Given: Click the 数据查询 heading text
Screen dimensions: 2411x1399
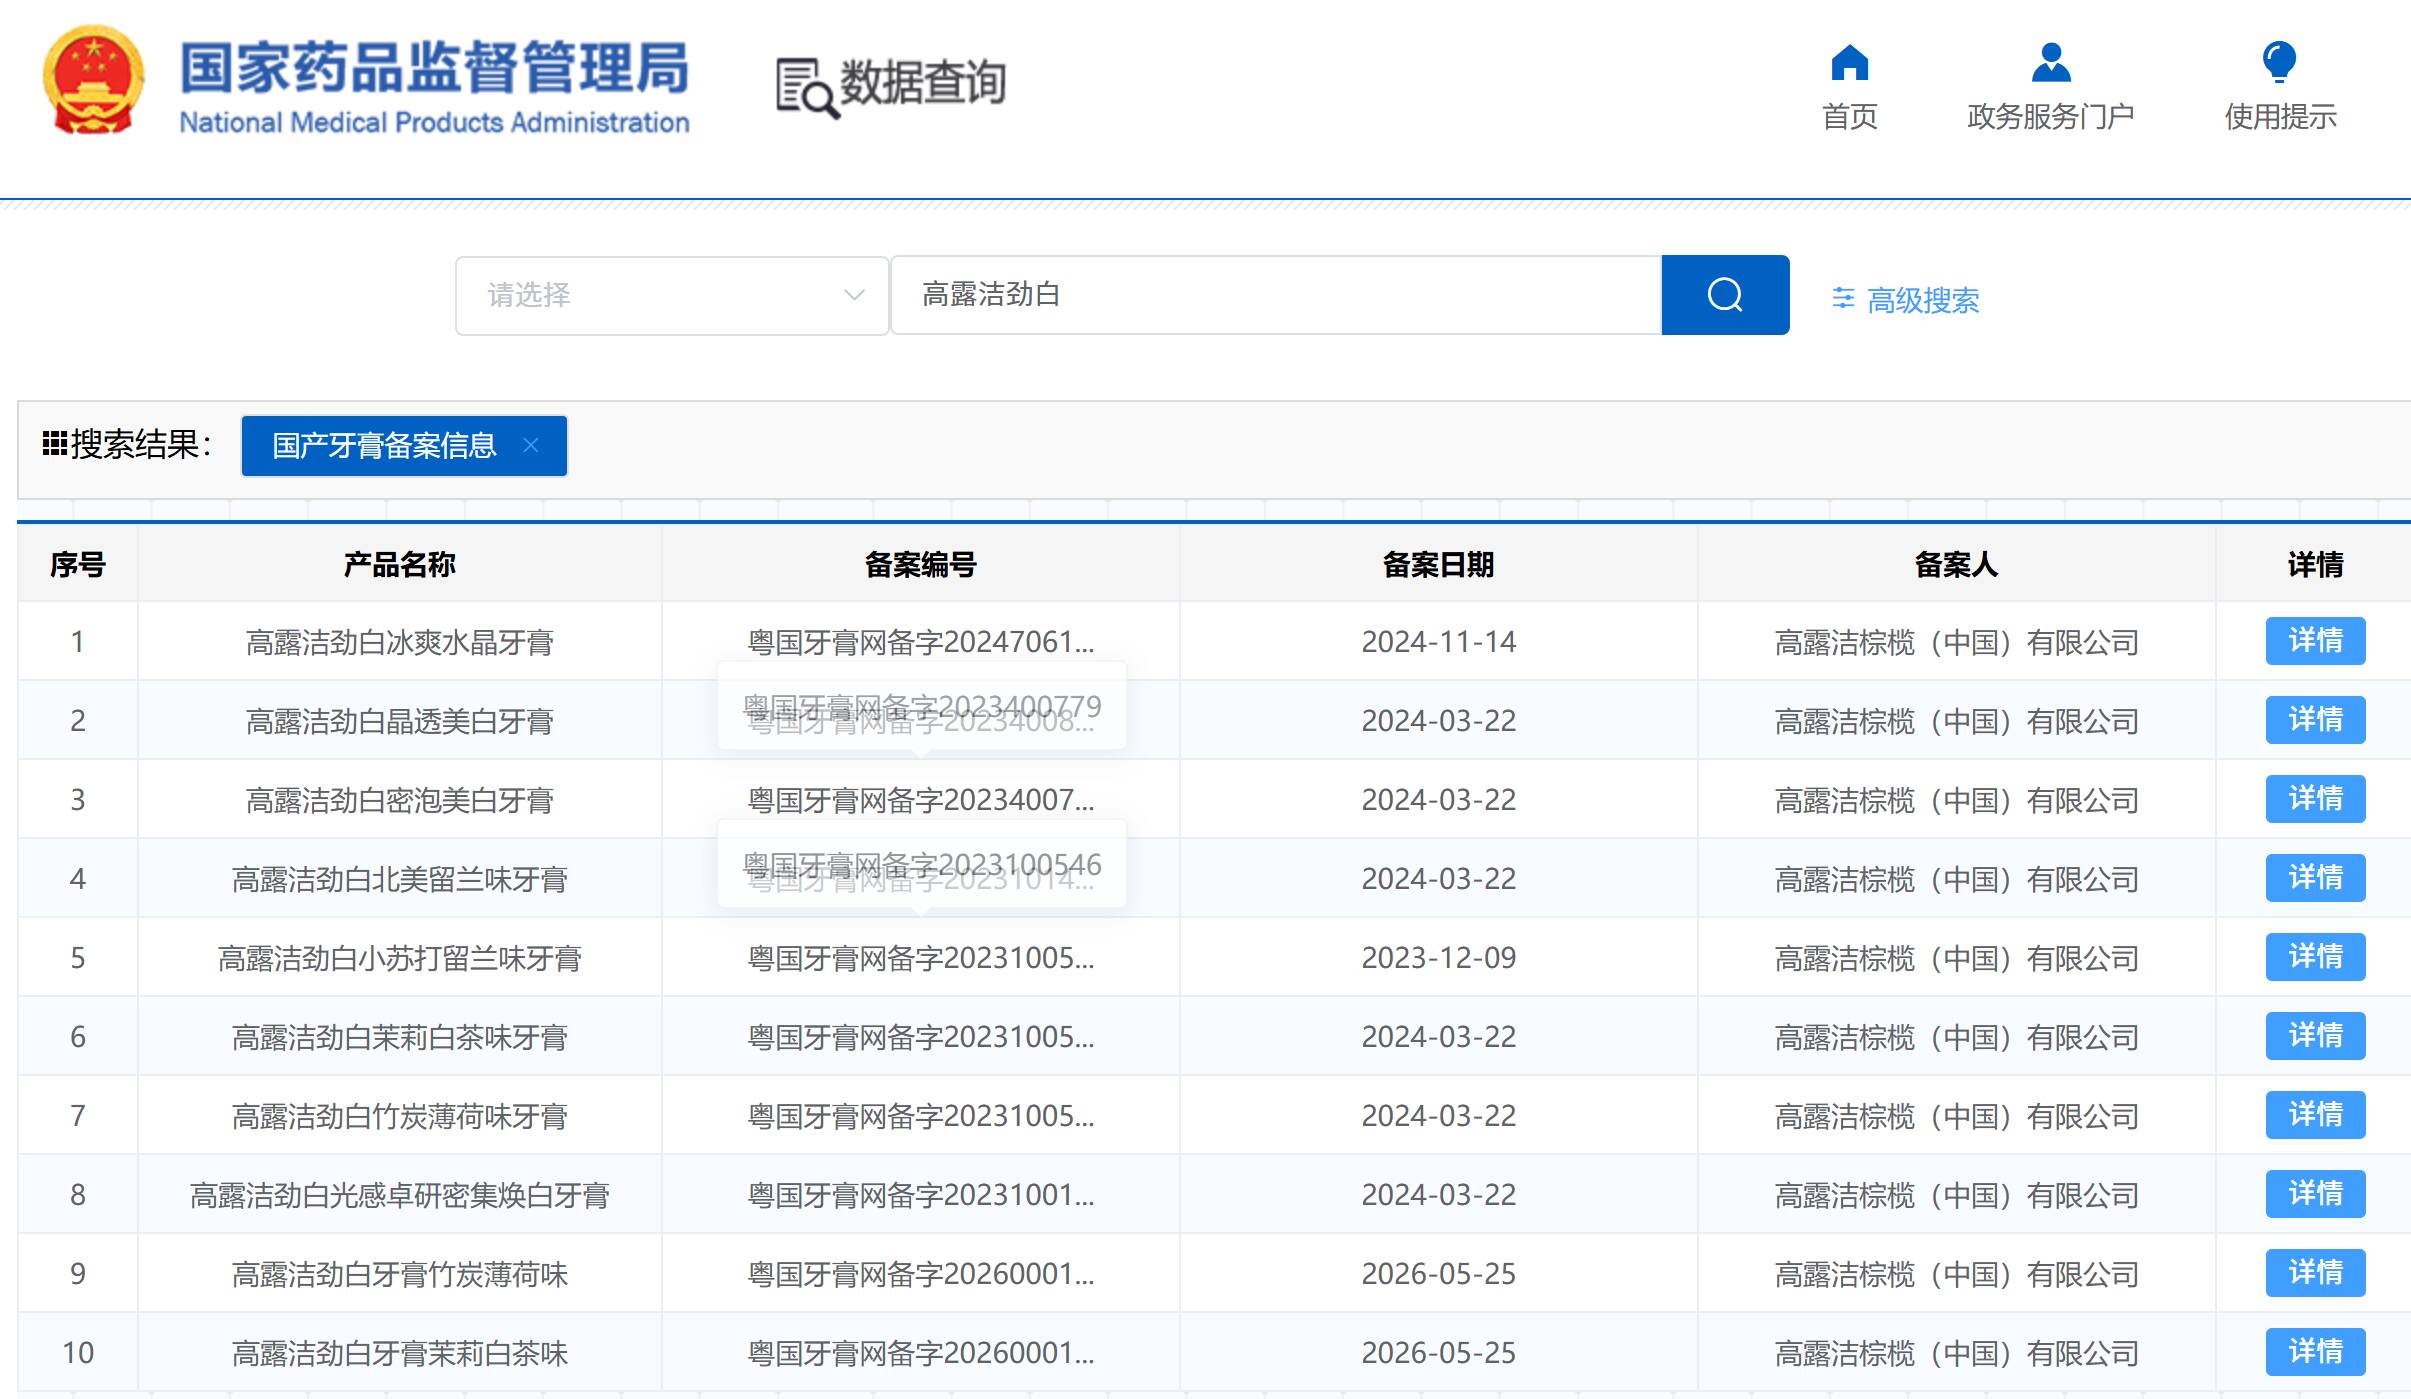Looking at the screenshot, I should [x=922, y=82].
